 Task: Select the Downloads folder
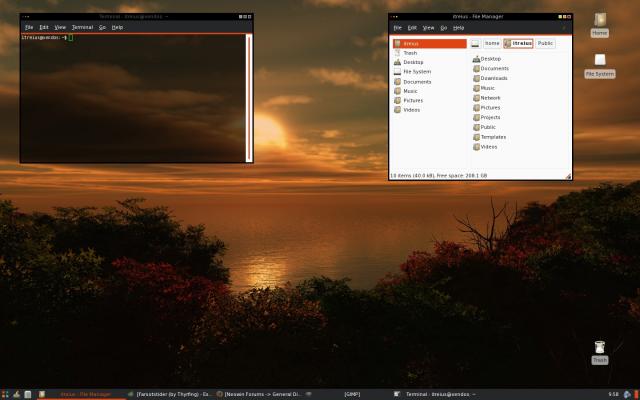click(x=490, y=78)
